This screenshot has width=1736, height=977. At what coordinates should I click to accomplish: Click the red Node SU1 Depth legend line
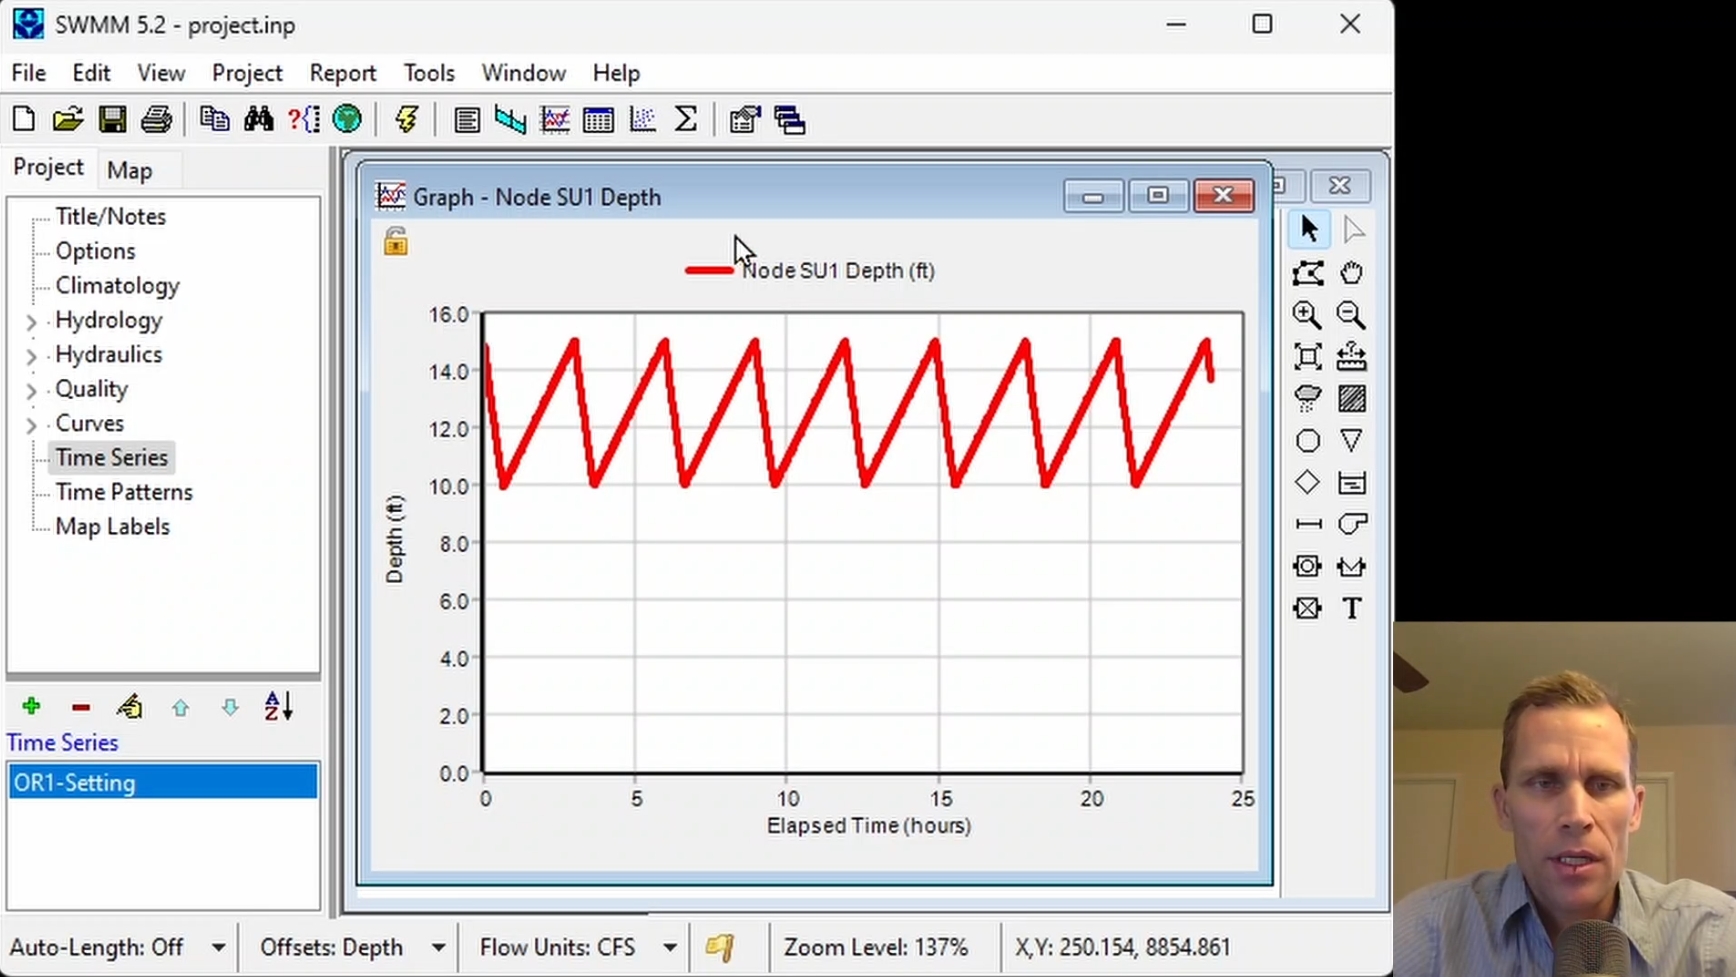point(709,270)
